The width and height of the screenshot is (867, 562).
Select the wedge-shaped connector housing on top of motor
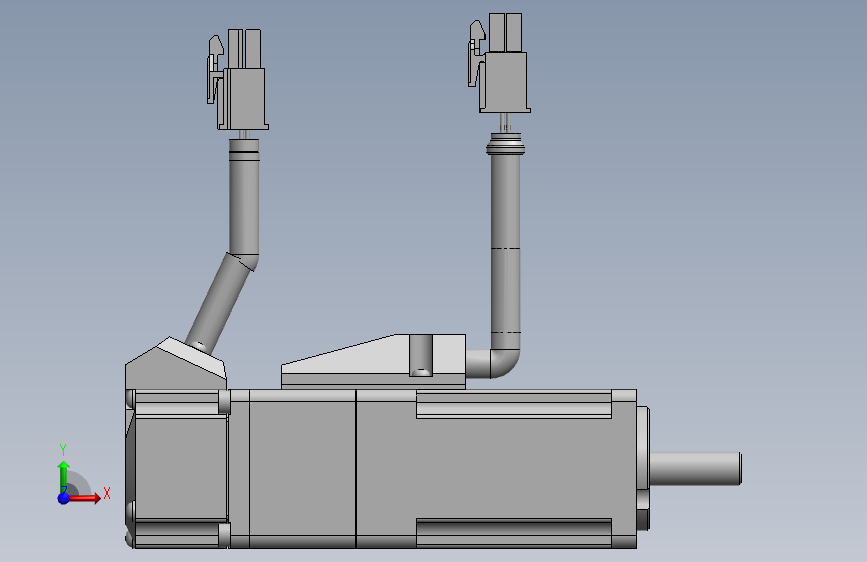pyautogui.click(x=374, y=361)
